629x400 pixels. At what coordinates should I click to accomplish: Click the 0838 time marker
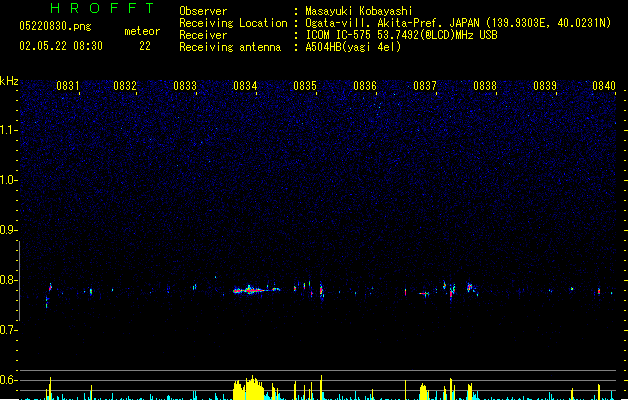coord(485,86)
